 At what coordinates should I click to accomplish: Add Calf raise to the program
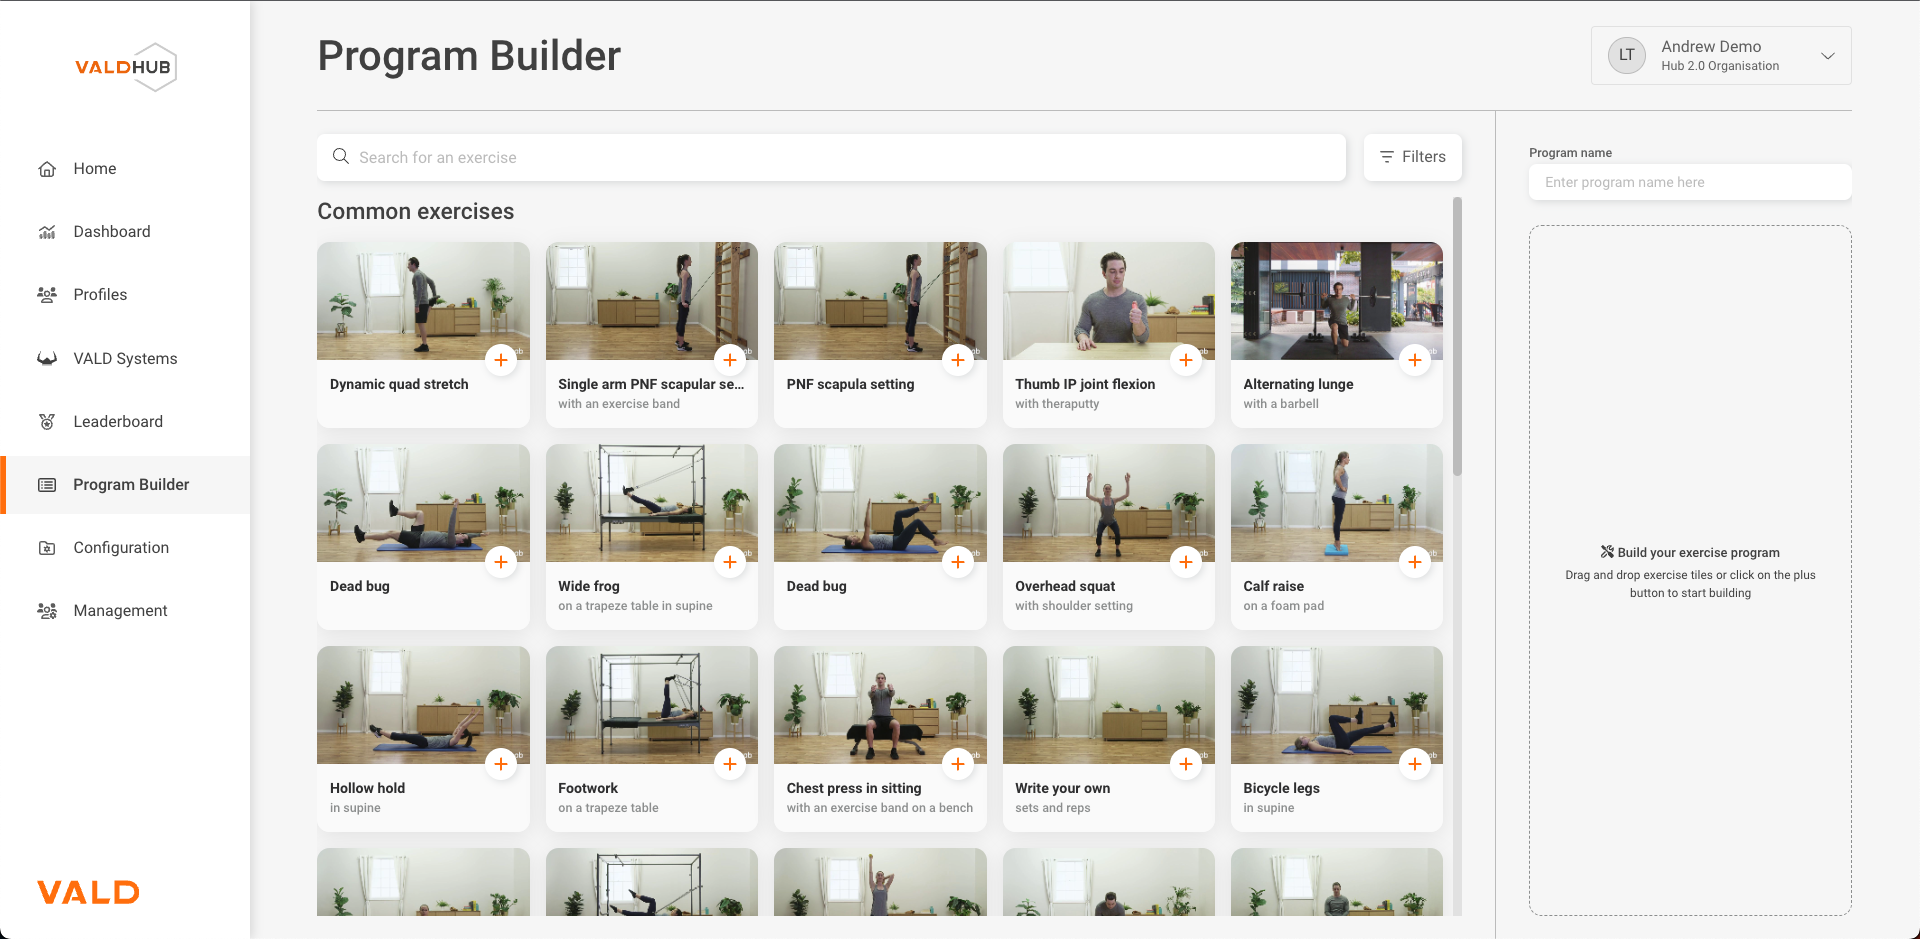1415,562
